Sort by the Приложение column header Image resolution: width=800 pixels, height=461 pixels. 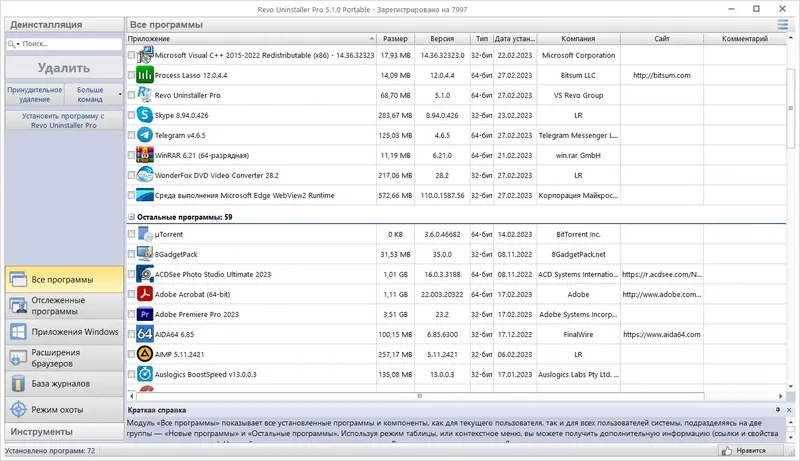pos(251,38)
